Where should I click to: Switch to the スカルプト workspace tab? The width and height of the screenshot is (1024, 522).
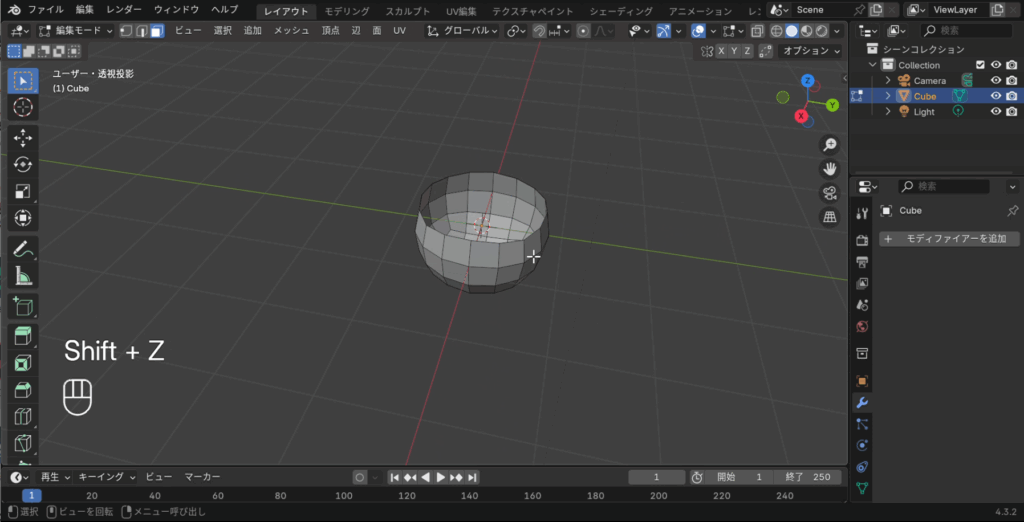[x=408, y=10]
